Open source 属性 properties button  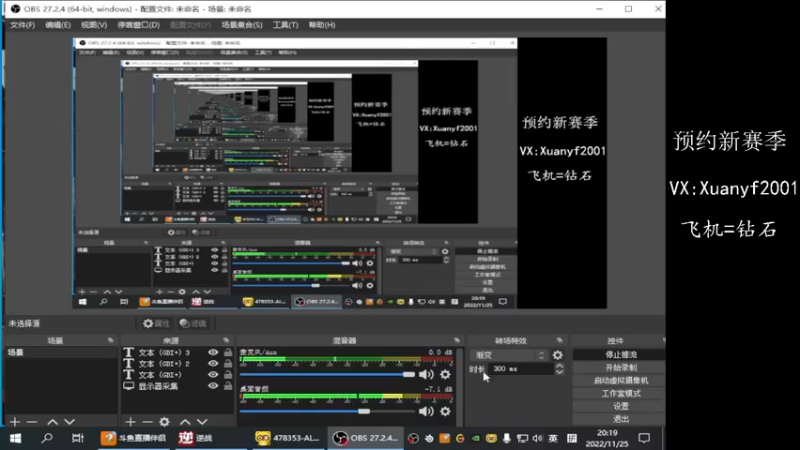click(156, 323)
